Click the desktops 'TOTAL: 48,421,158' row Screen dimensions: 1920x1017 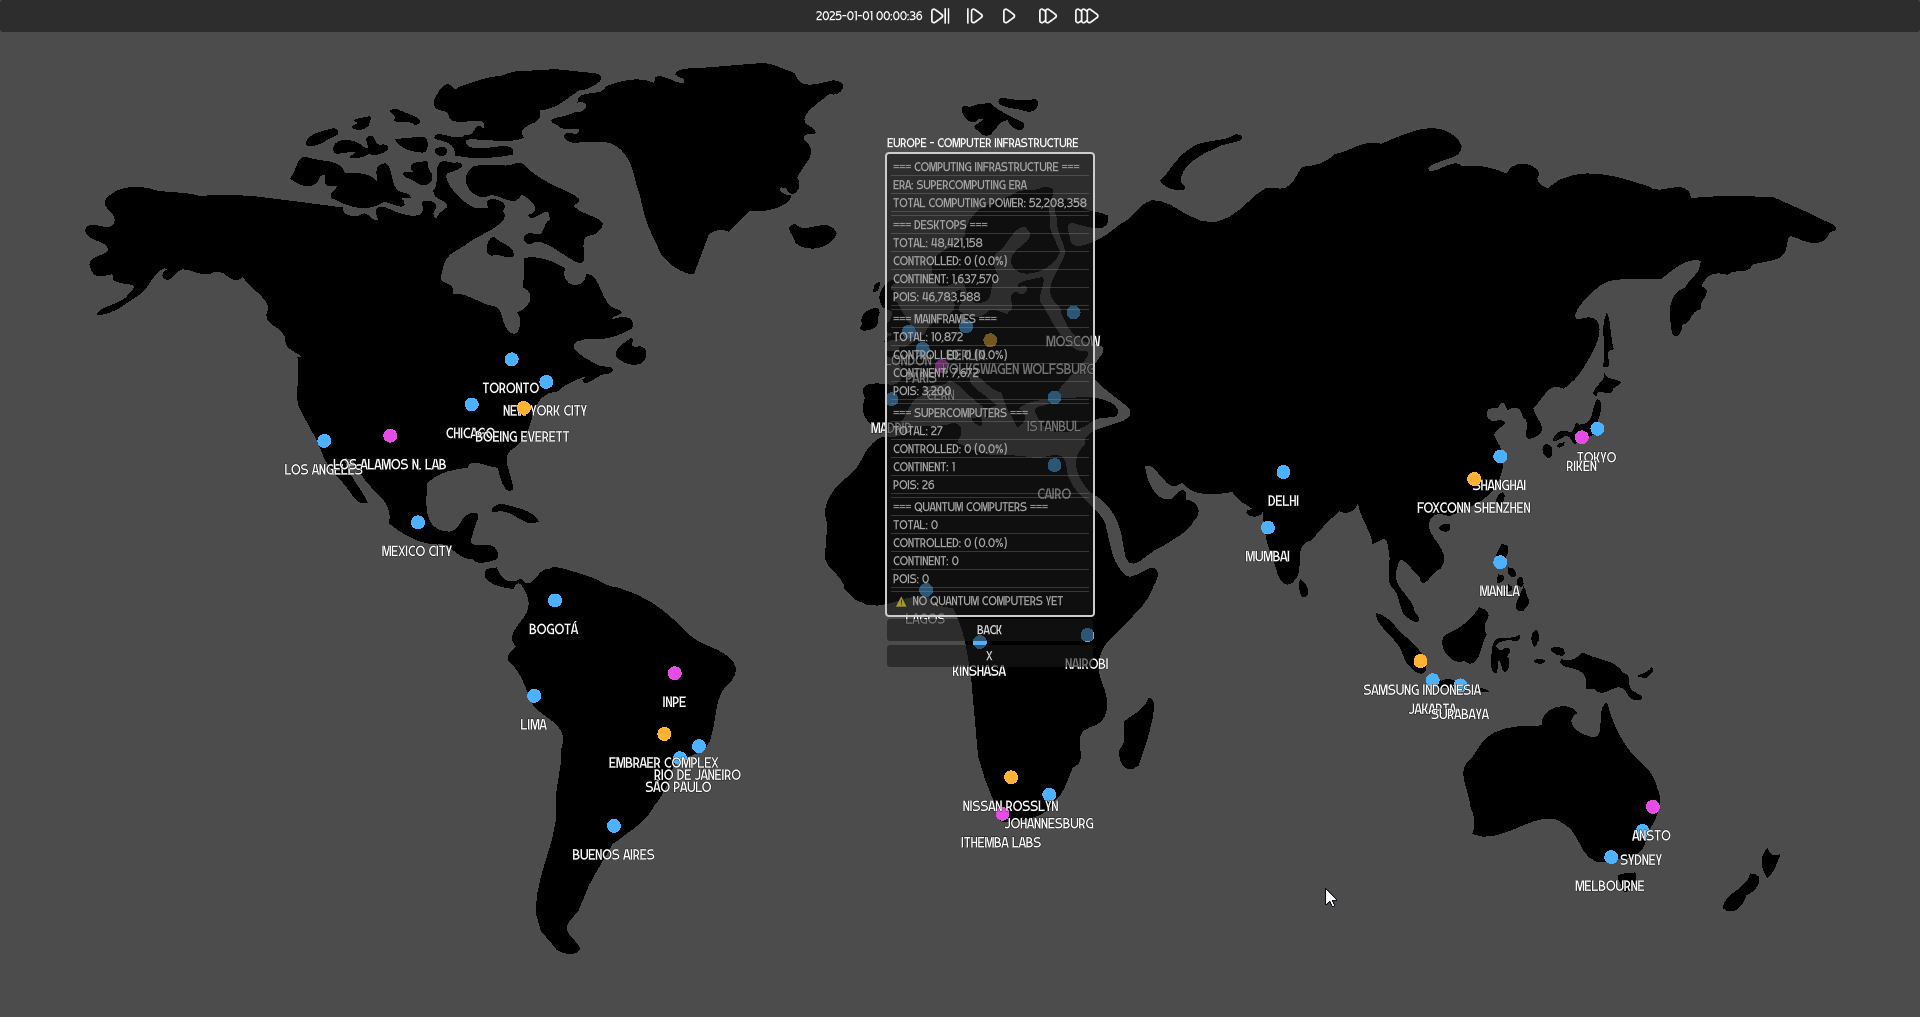[x=938, y=243]
